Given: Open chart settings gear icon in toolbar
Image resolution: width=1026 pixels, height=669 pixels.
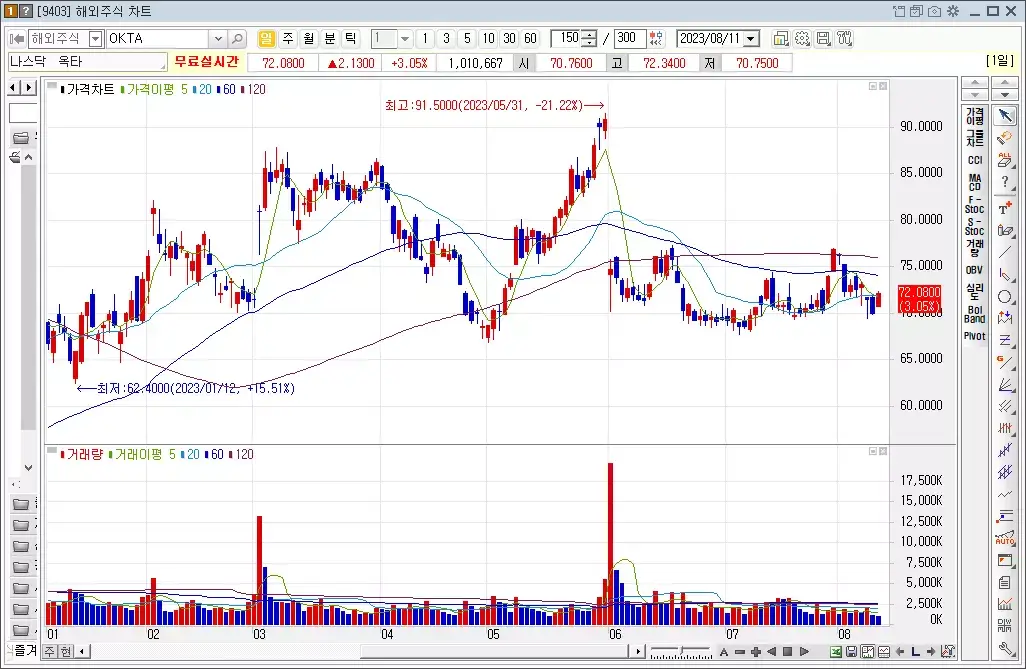Looking at the screenshot, I should point(802,39).
